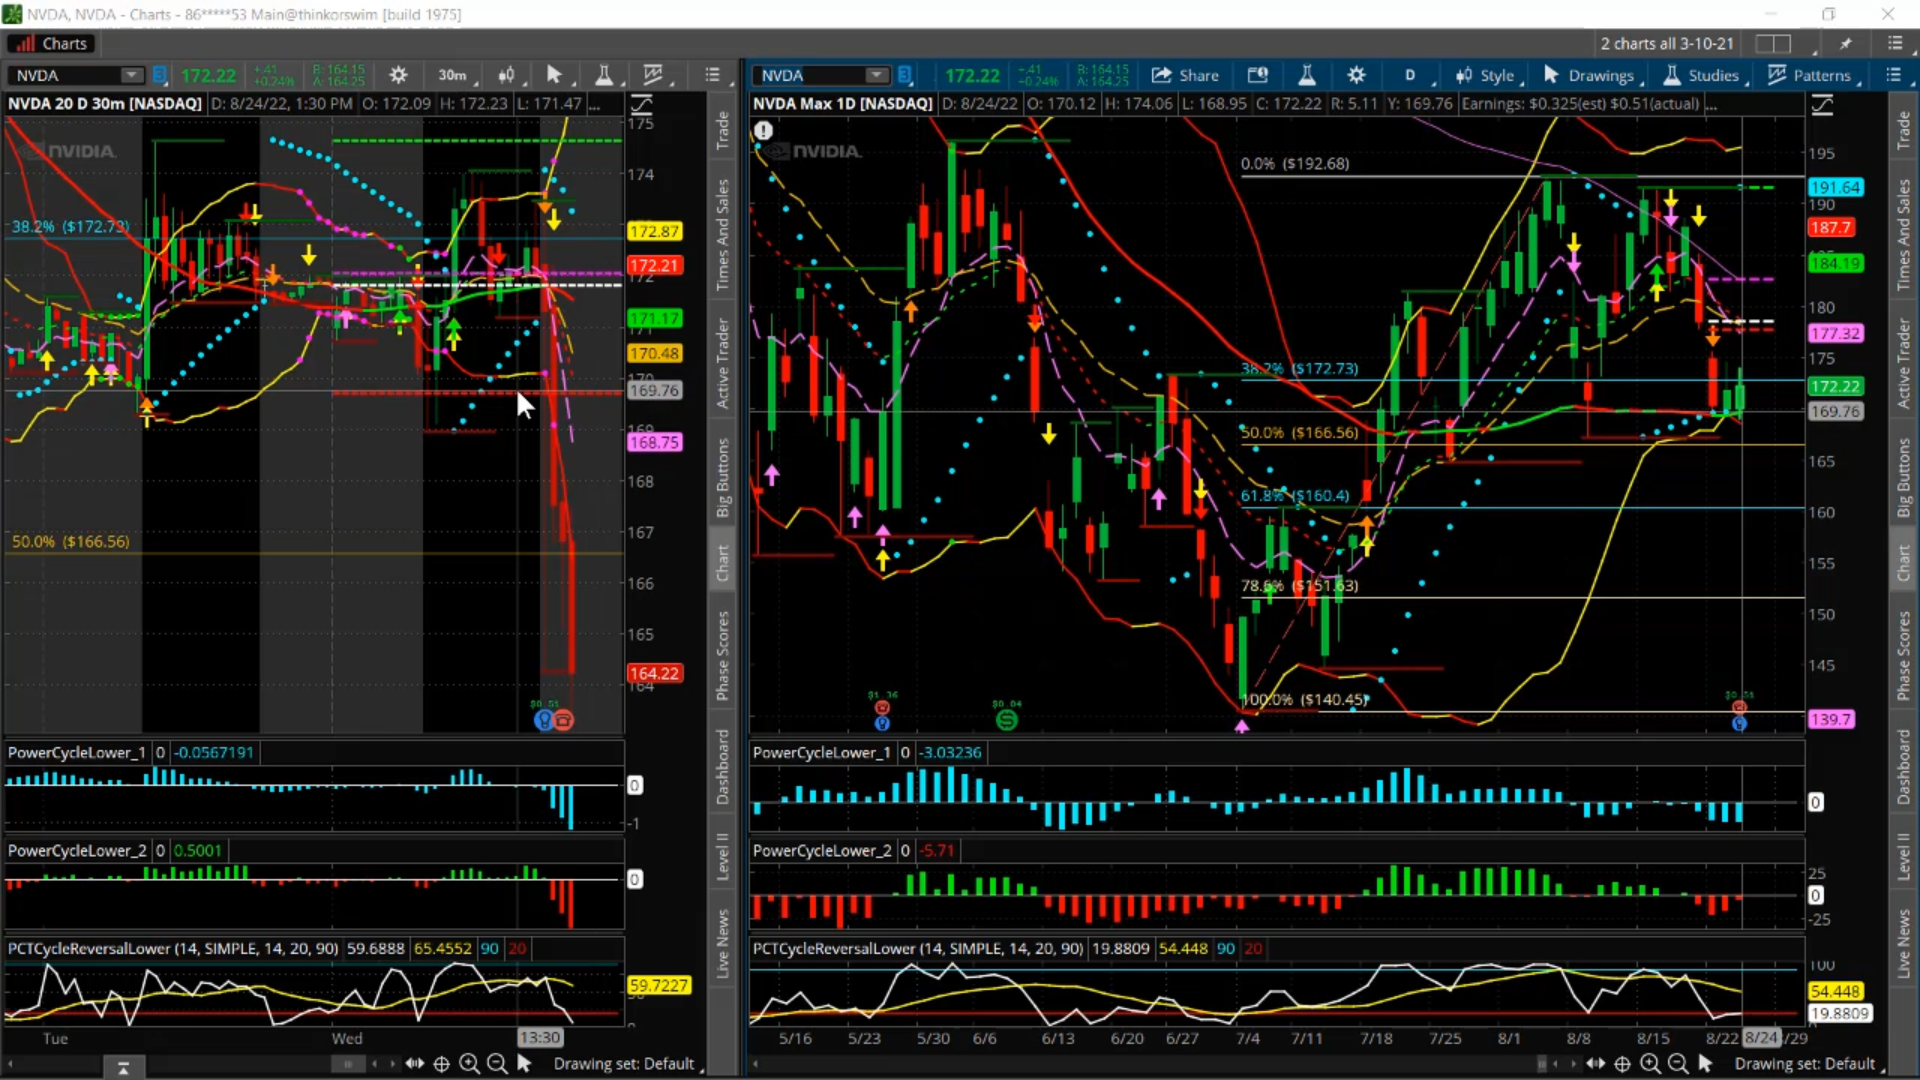
Task: Click the Share button in right chart
Action: click(x=1185, y=75)
